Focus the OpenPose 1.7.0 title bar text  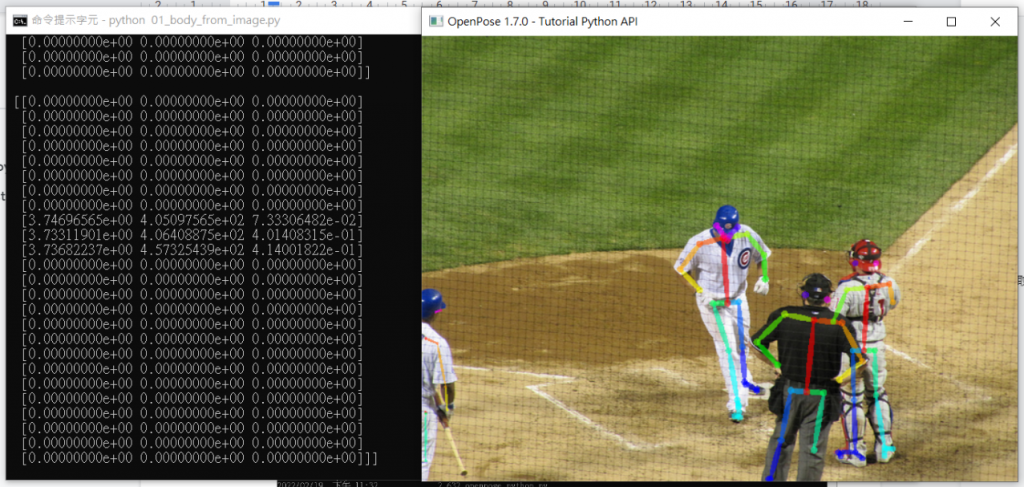pyautogui.click(x=543, y=22)
